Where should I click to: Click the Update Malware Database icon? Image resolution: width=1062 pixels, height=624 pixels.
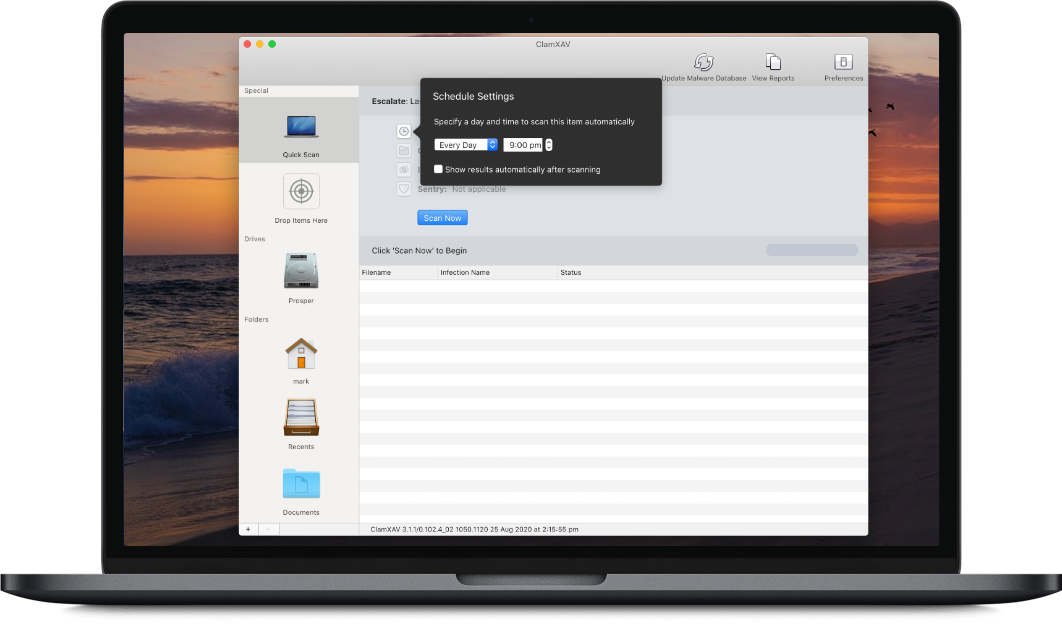[703, 62]
